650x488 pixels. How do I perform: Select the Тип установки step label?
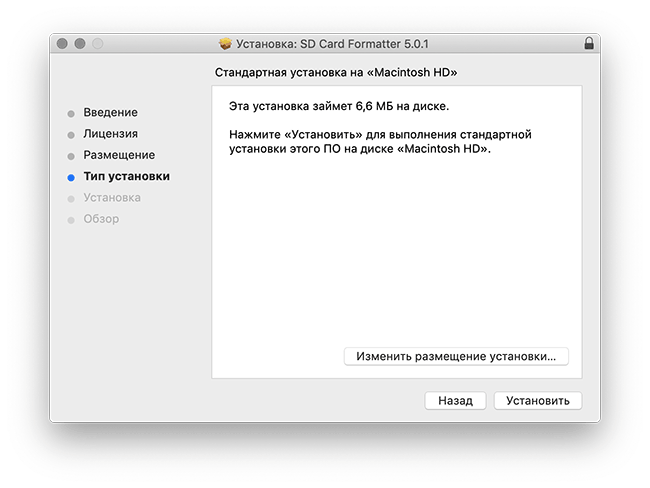coord(126,177)
